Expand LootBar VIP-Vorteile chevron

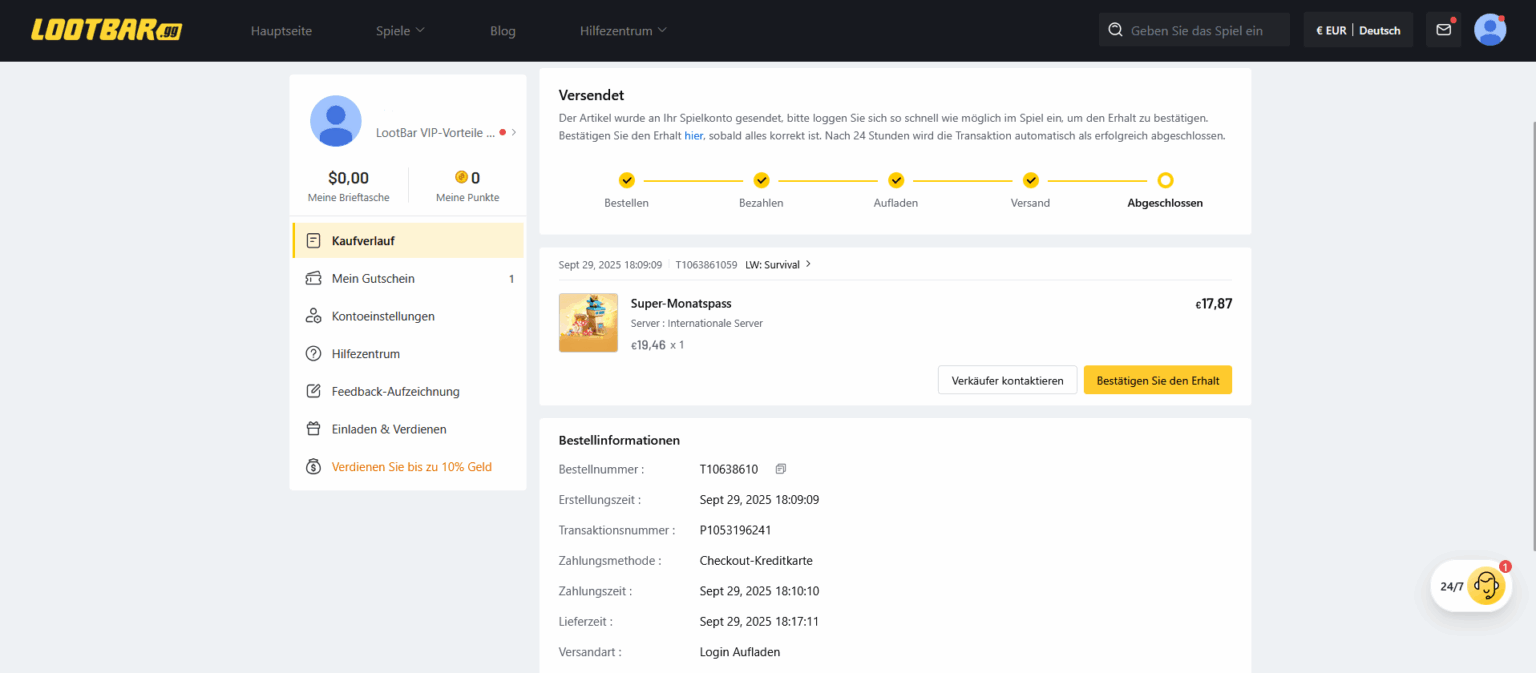[x=513, y=132]
